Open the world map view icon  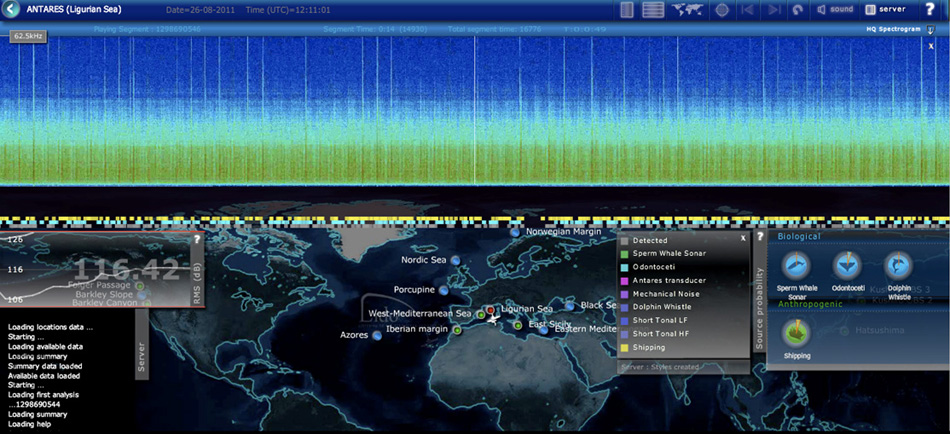coord(687,10)
